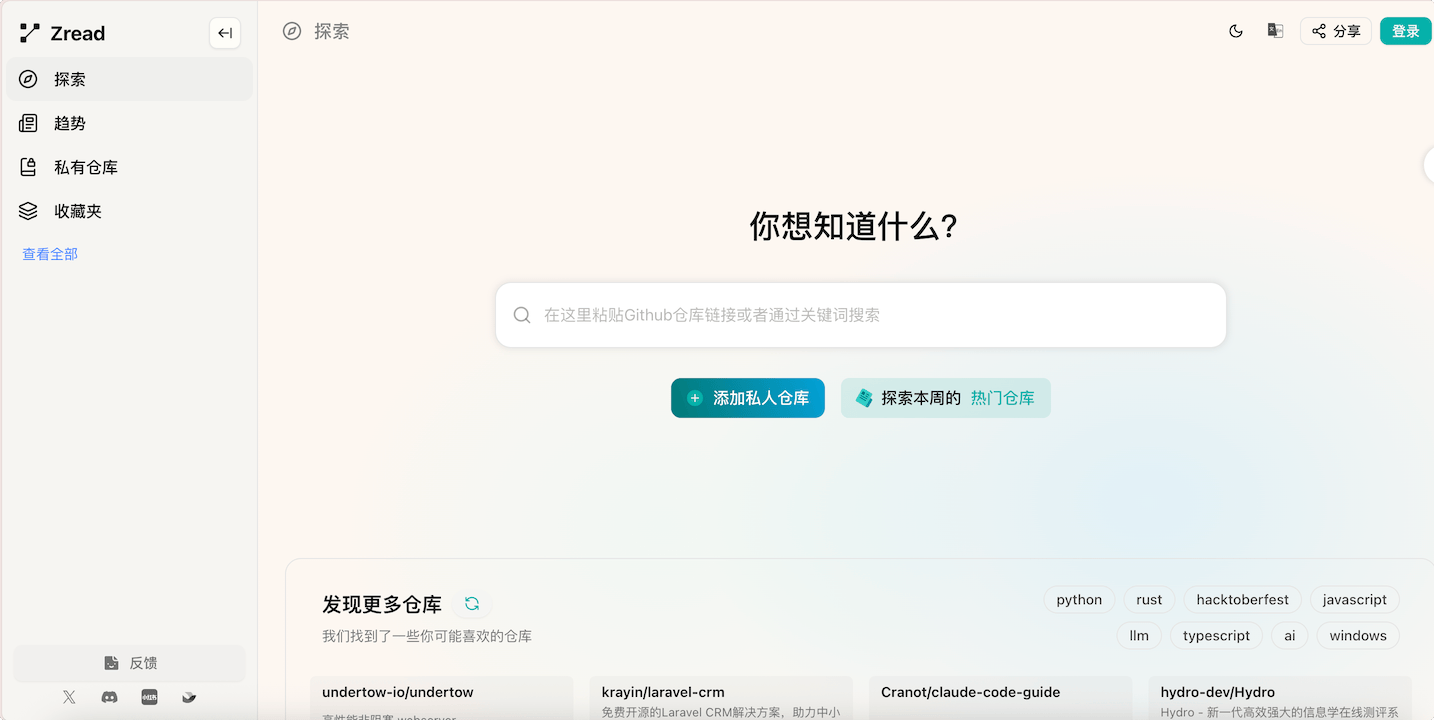The width and height of the screenshot is (1434, 720).
Task: Click the 登录 login button
Action: [1406, 31]
